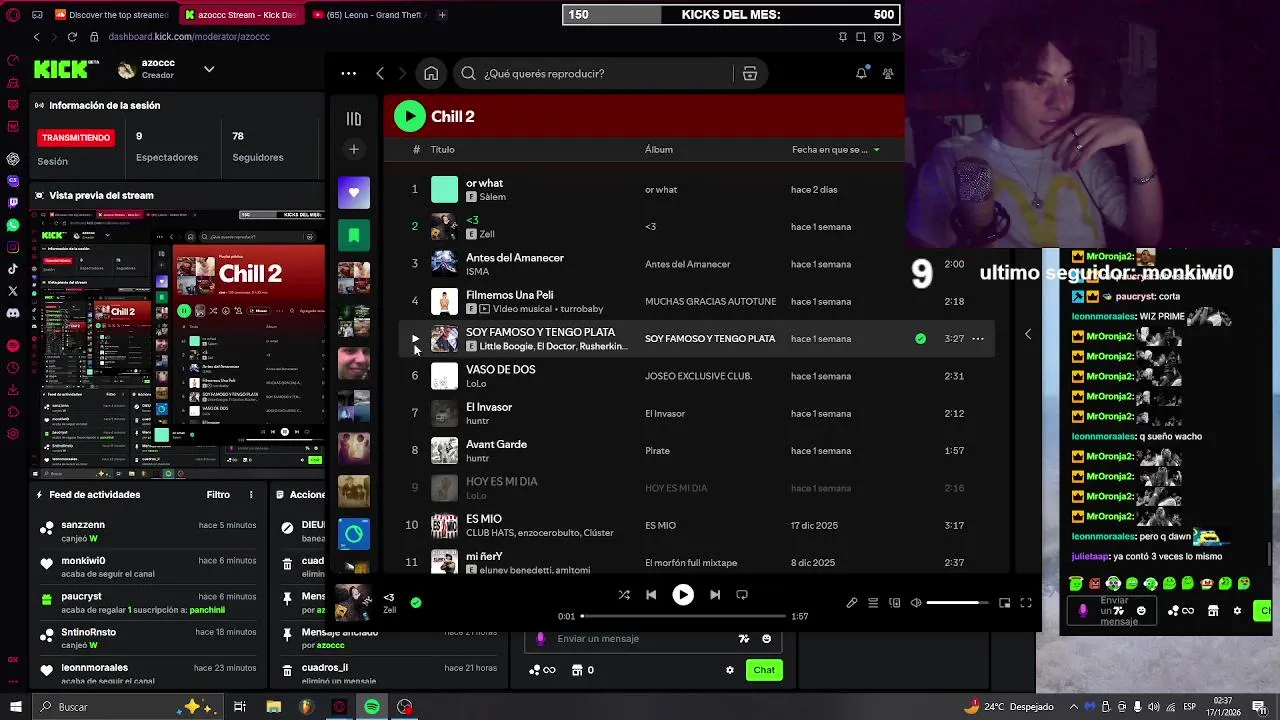Select the song VASO DE DOS

coord(500,369)
